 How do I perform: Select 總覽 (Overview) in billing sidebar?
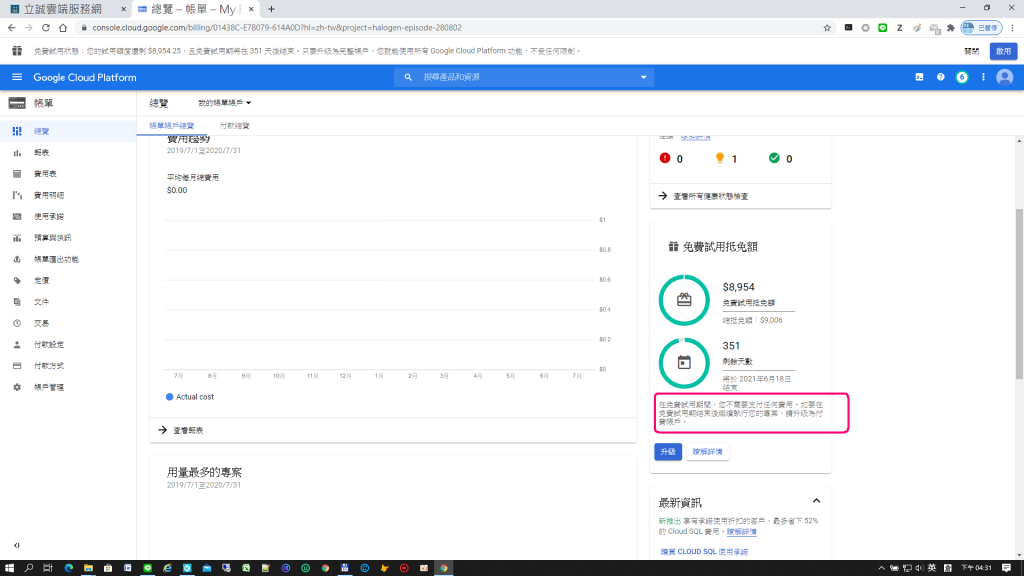tap(68, 131)
